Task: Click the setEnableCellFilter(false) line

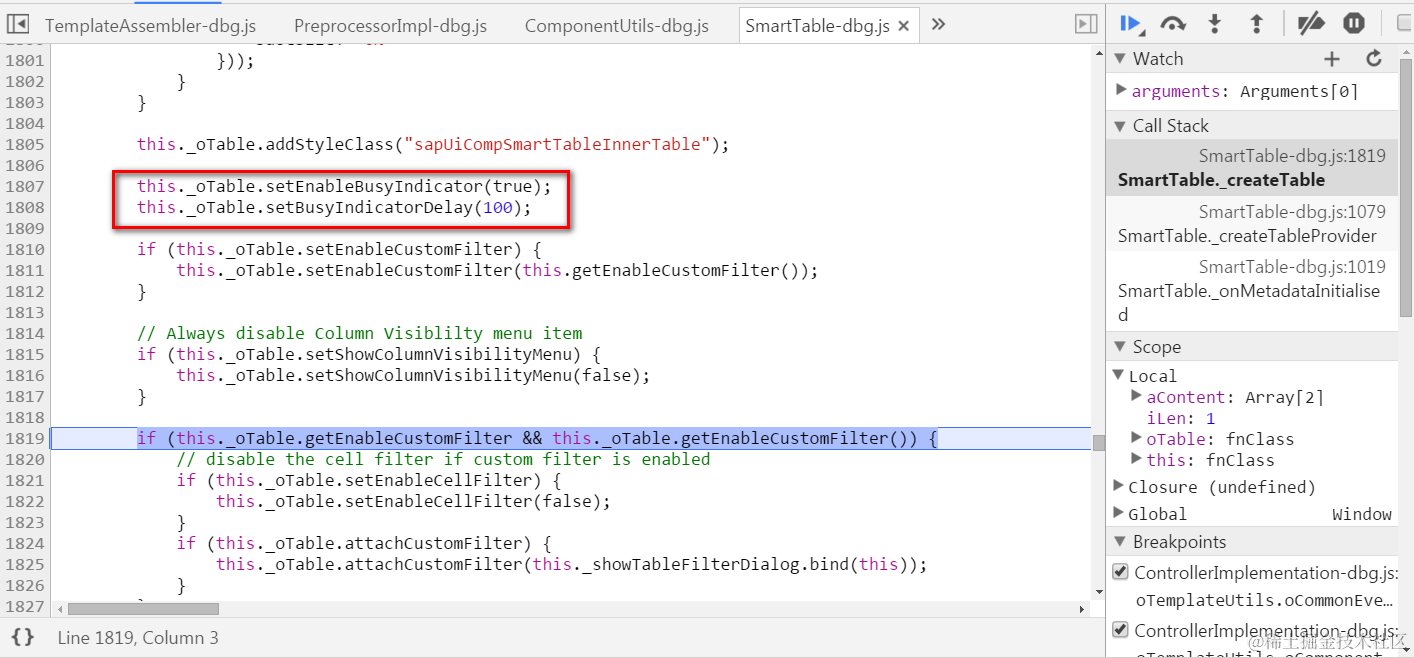Action: [x=413, y=501]
